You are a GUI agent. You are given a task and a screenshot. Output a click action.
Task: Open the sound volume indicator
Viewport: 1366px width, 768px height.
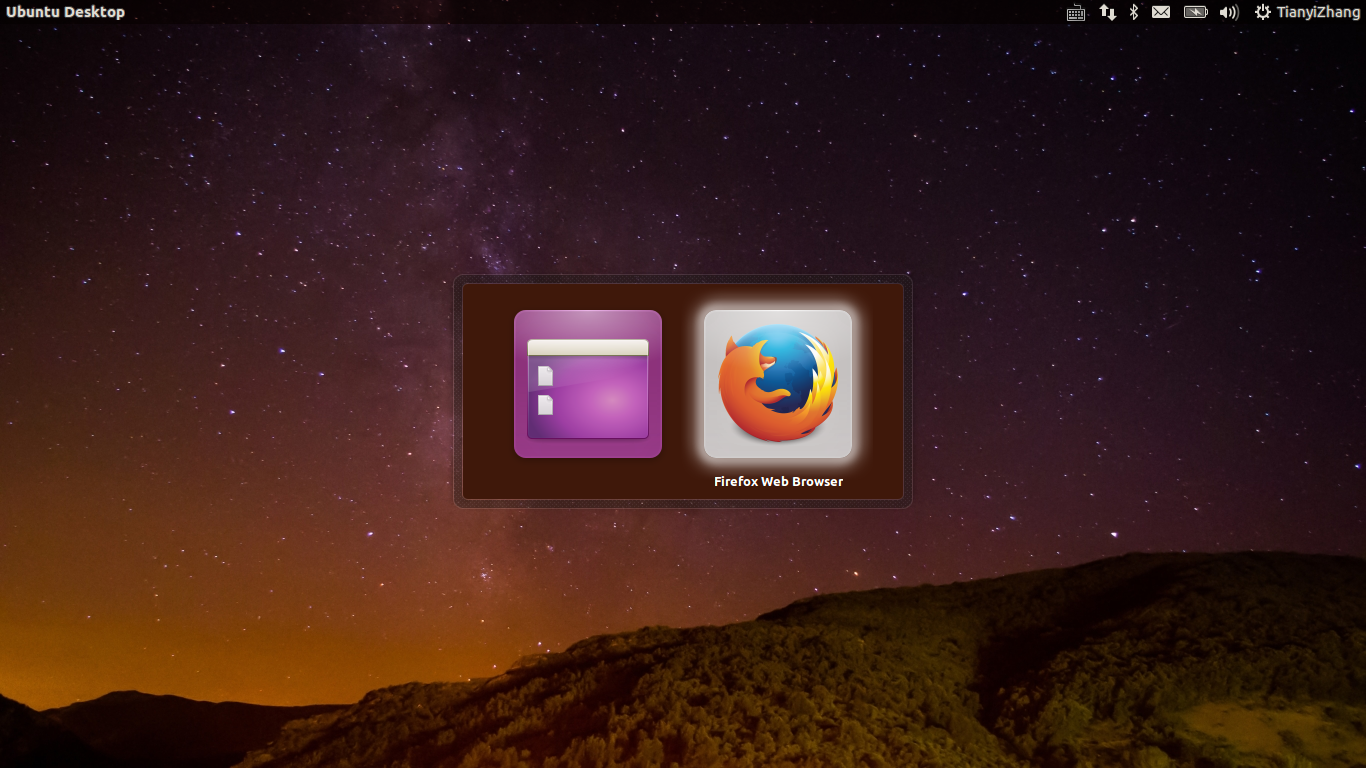tap(1229, 12)
